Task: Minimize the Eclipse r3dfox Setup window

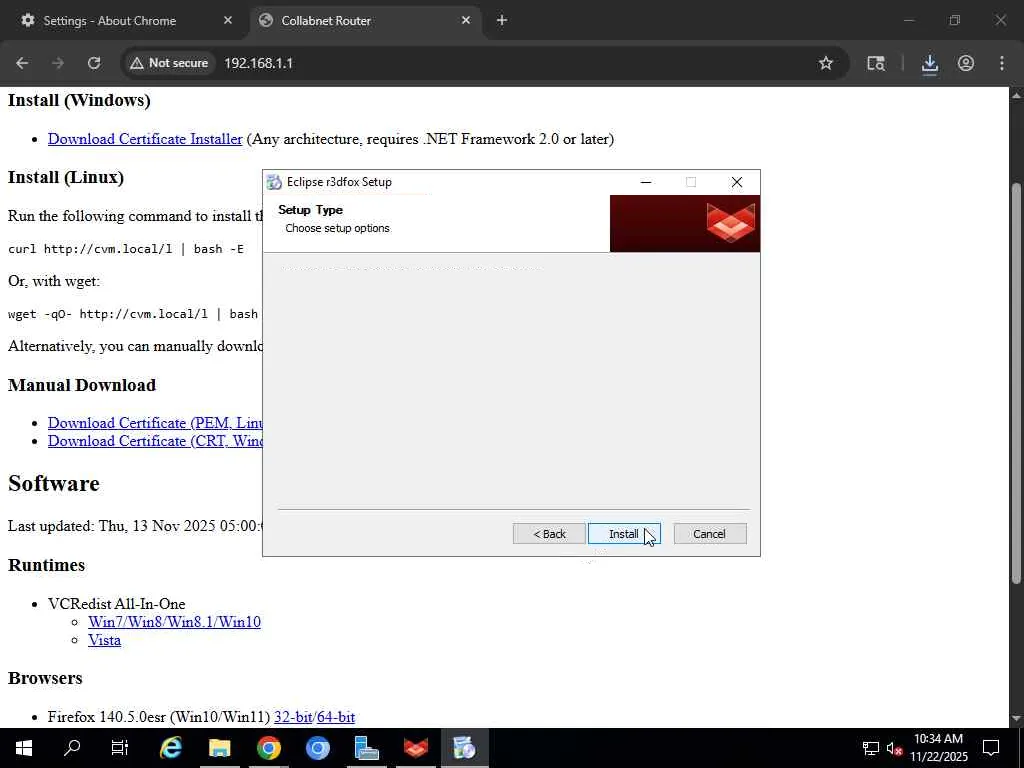Action: coord(646,182)
